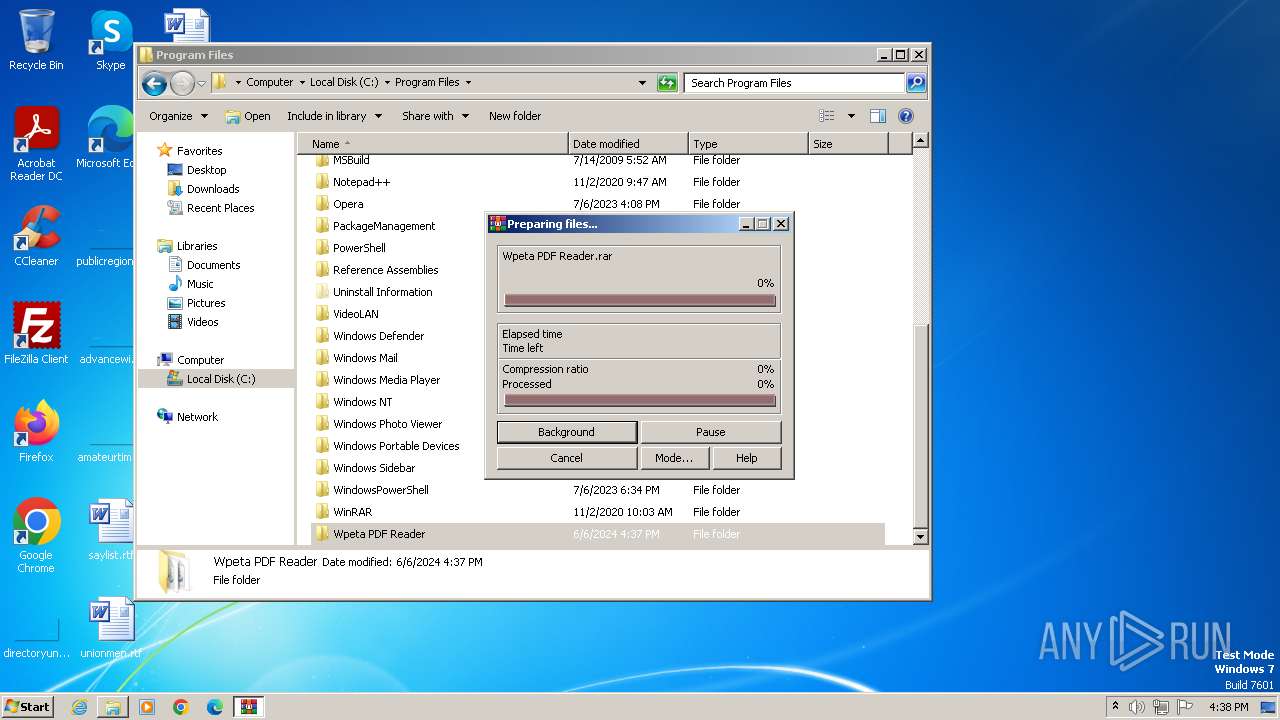The height and width of the screenshot is (720, 1280).
Task: Open Music library
Action: tap(200, 284)
